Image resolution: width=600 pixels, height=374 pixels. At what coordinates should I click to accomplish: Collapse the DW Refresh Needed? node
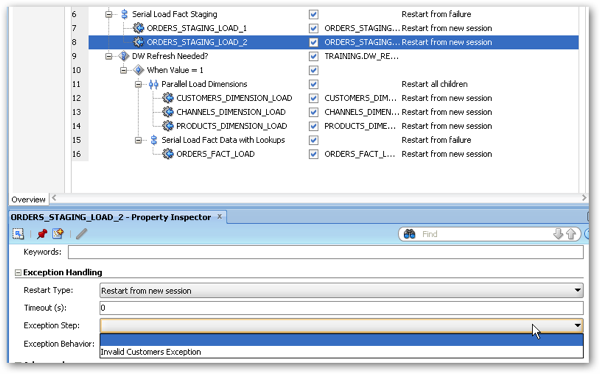[109, 56]
